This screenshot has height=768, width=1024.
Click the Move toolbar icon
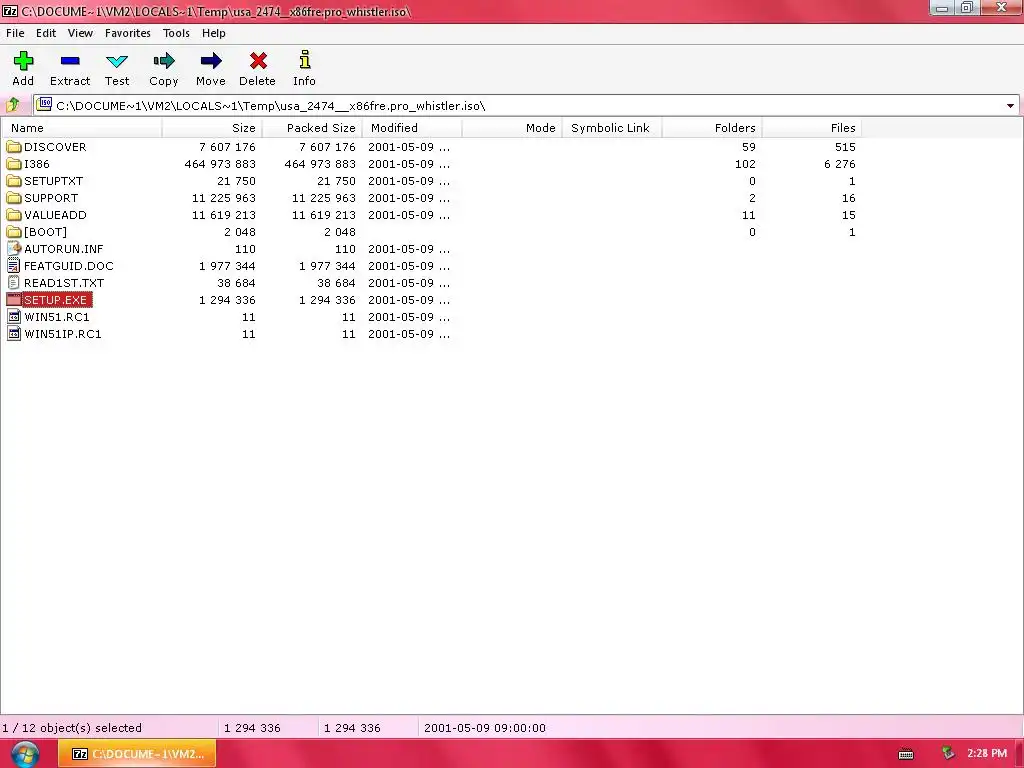click(210, 61)
